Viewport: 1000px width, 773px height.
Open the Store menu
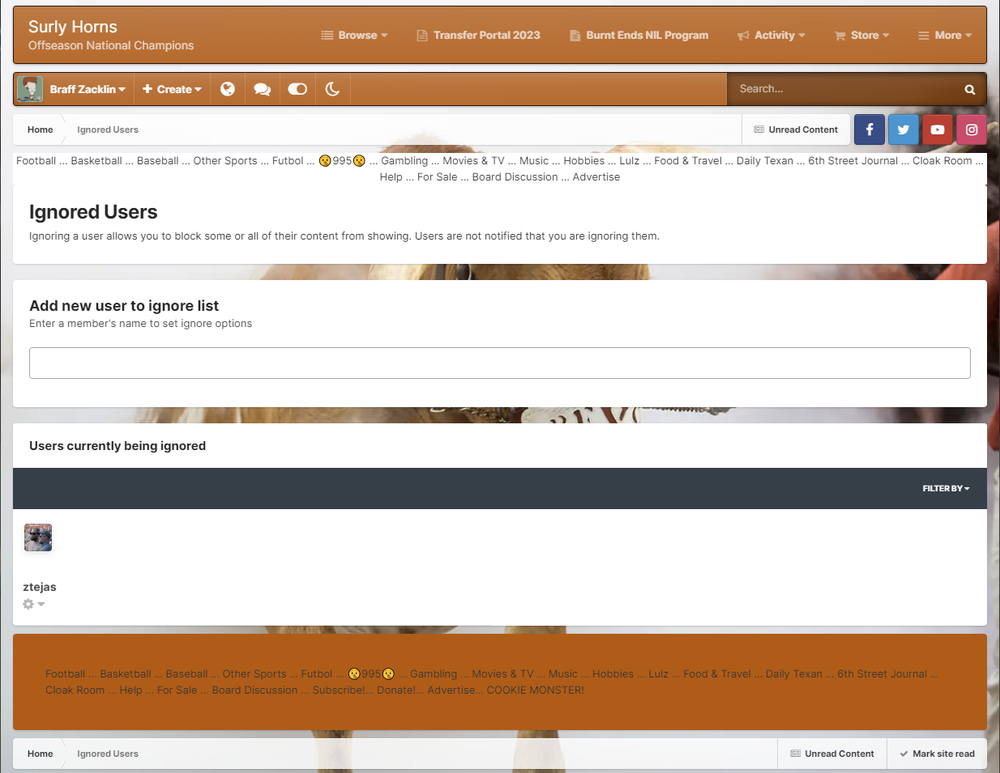pyautogui.click(x=861, y=35)
